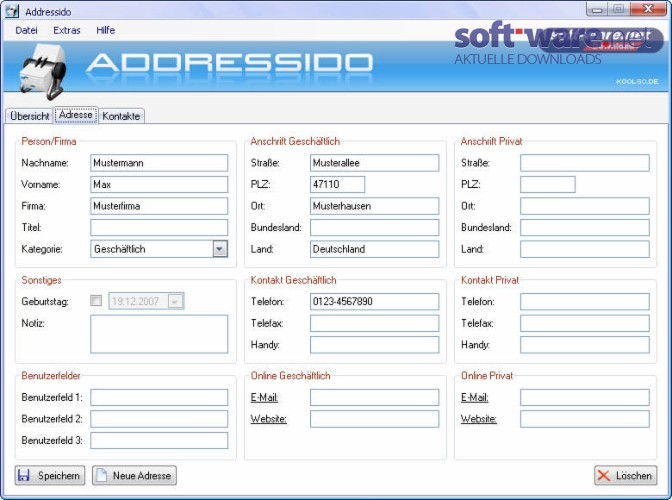This screenshot has width=672, height=500.
Task: Click the Anschrift Privat Ort field
Action: point(585,206)
